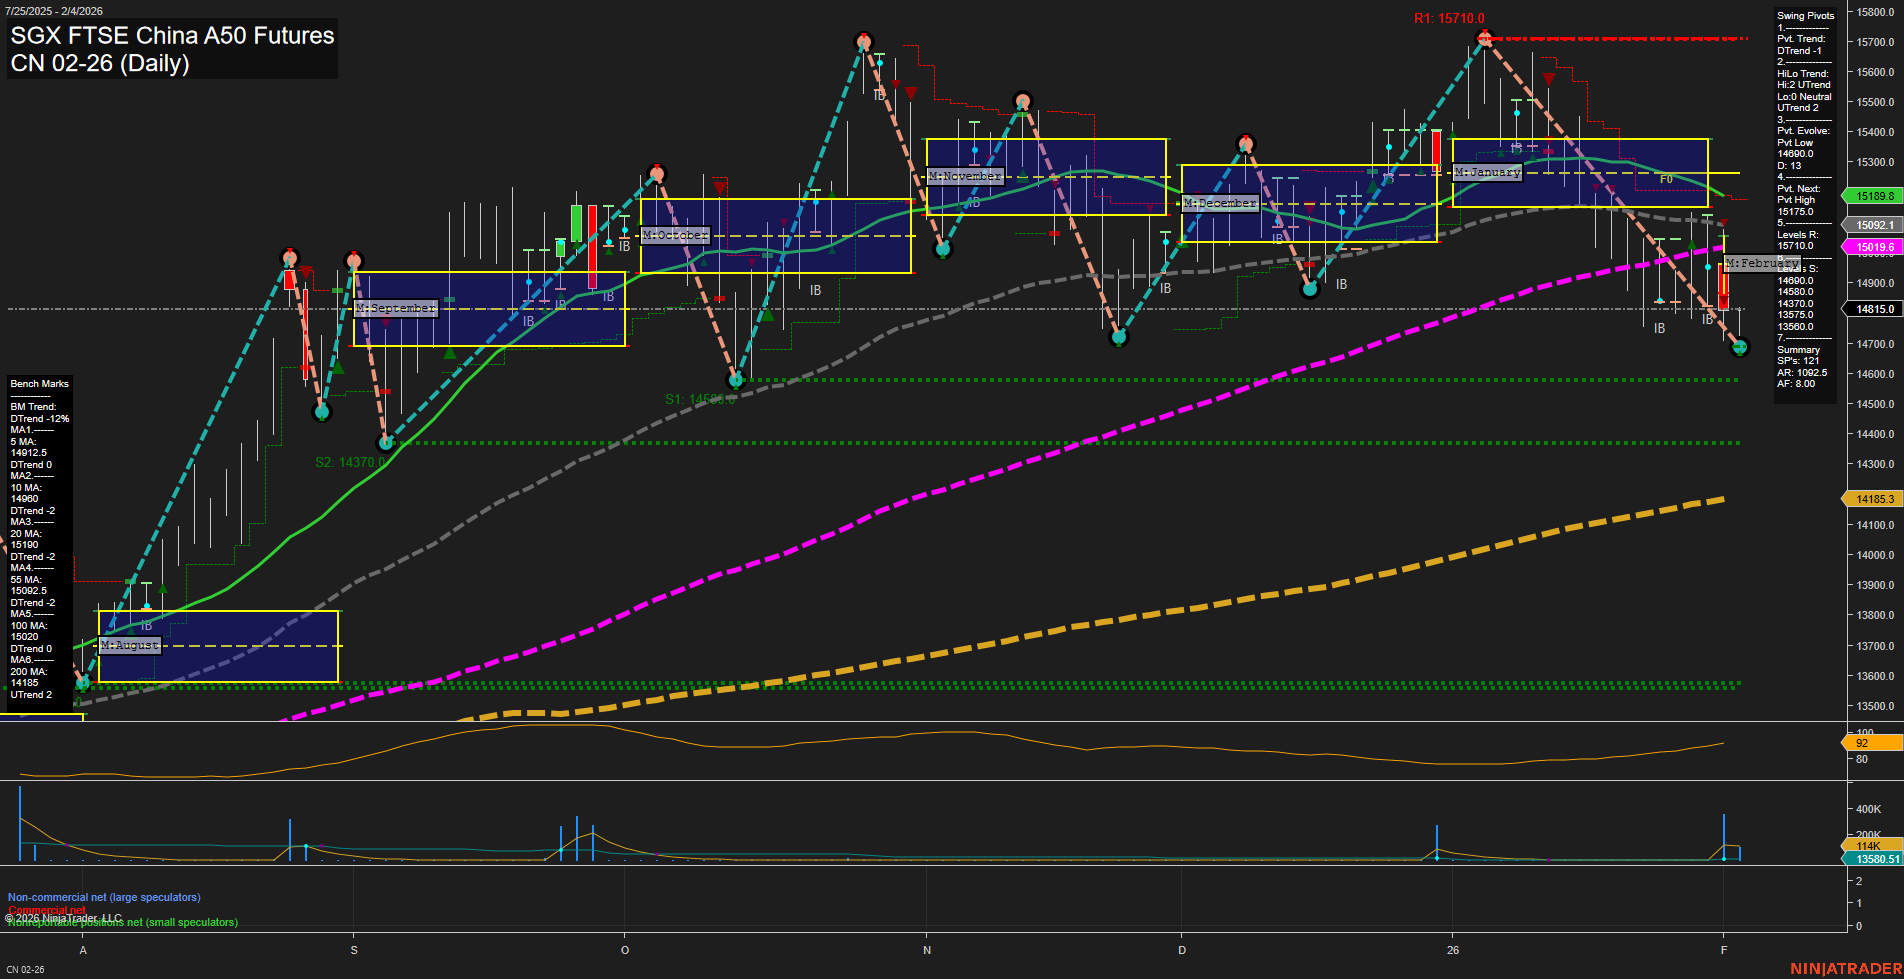The height and width of the screenshot is (979, 1904).
Task: Toggle the Non-commercial net (large speculators) legend
Action: [x=103, y=897]
